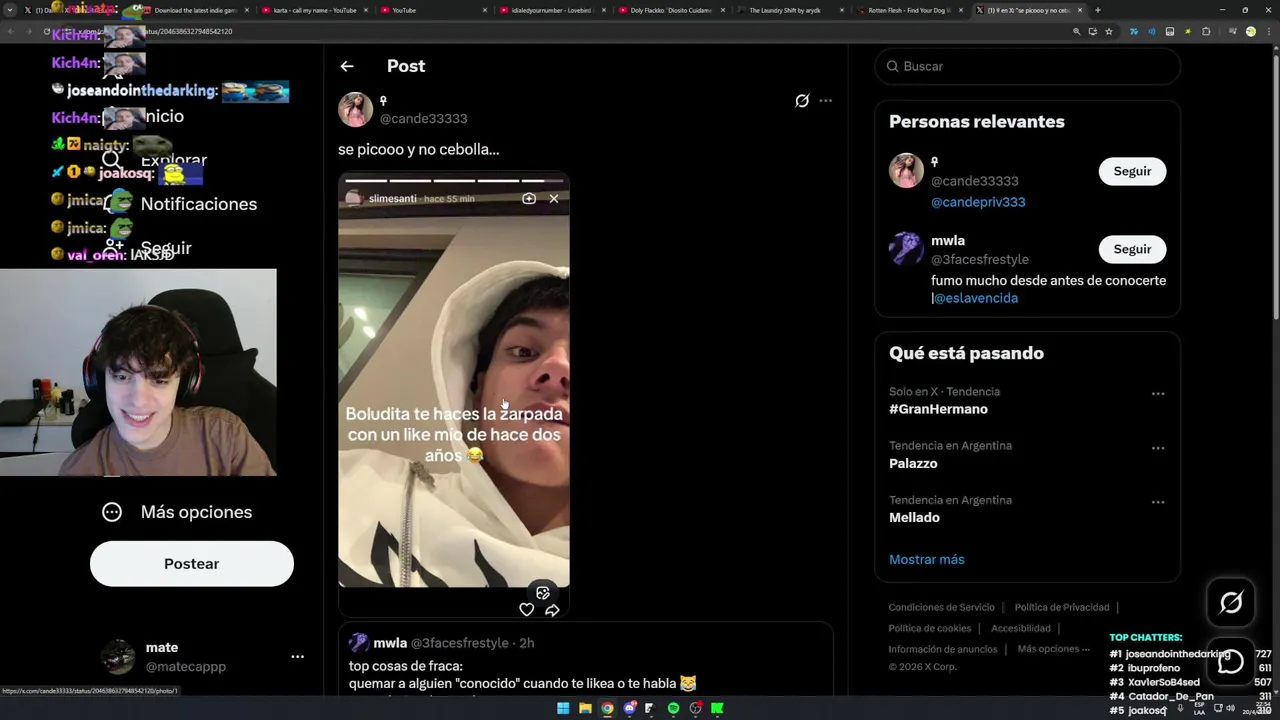The height and width of the screenshot is (720, 1280).
Task: Like the story with heart icon
Action: 527,609
